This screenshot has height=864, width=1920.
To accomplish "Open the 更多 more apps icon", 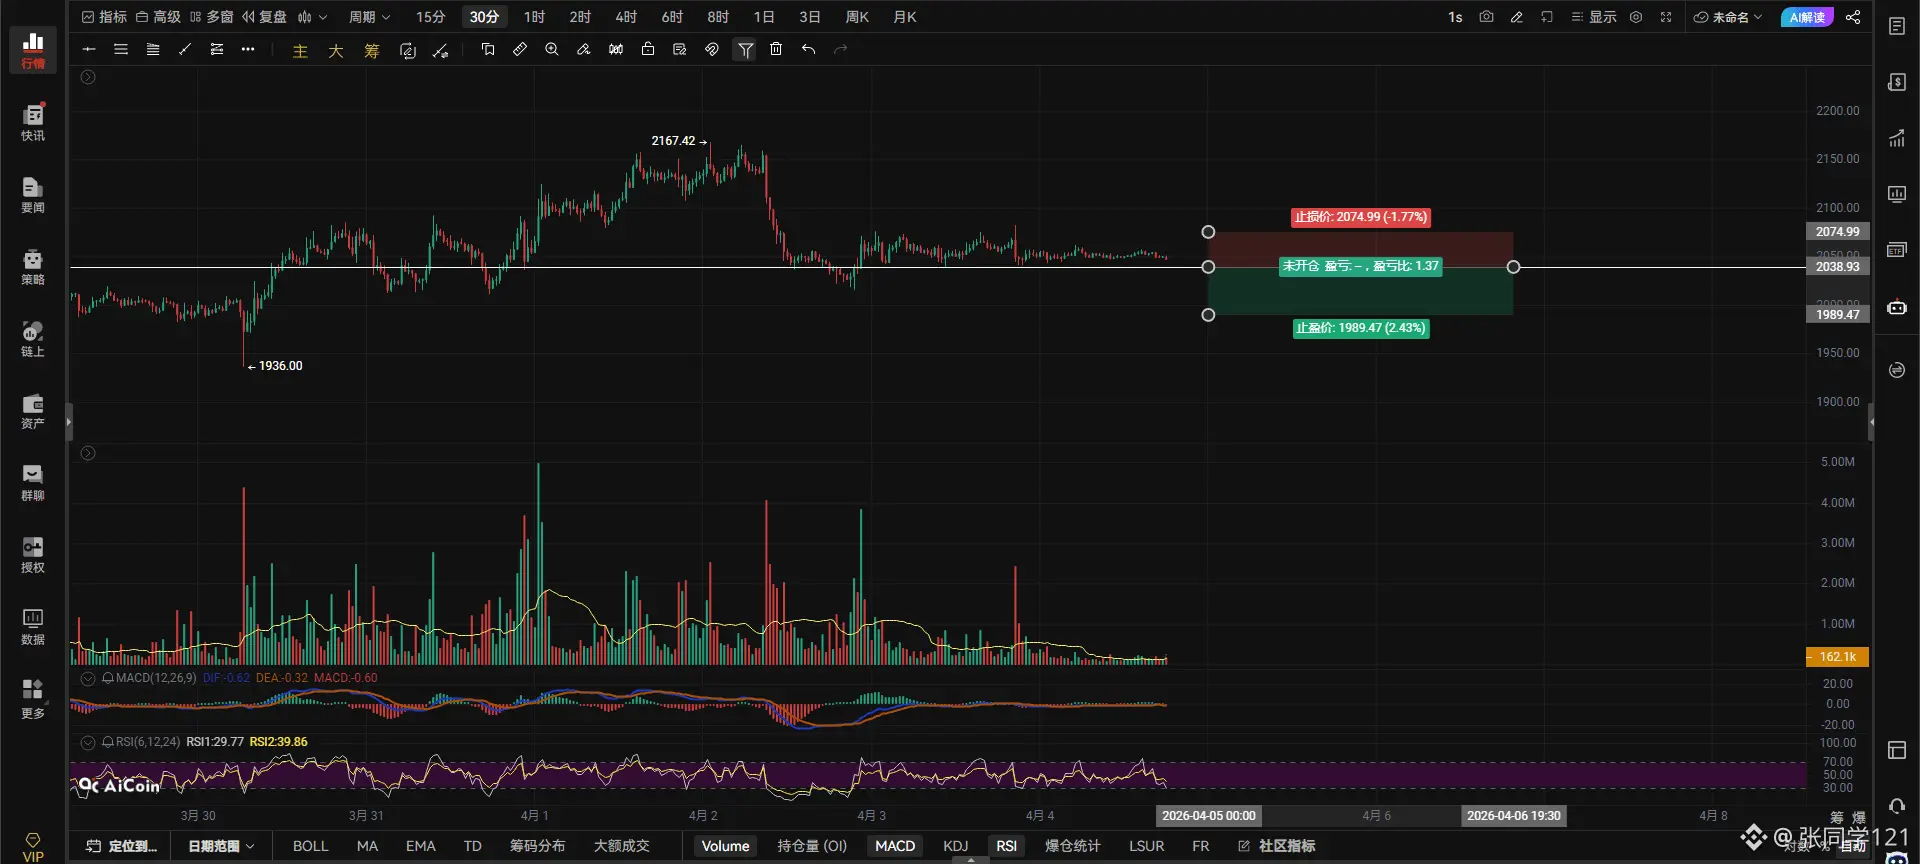I will (33, 698).
